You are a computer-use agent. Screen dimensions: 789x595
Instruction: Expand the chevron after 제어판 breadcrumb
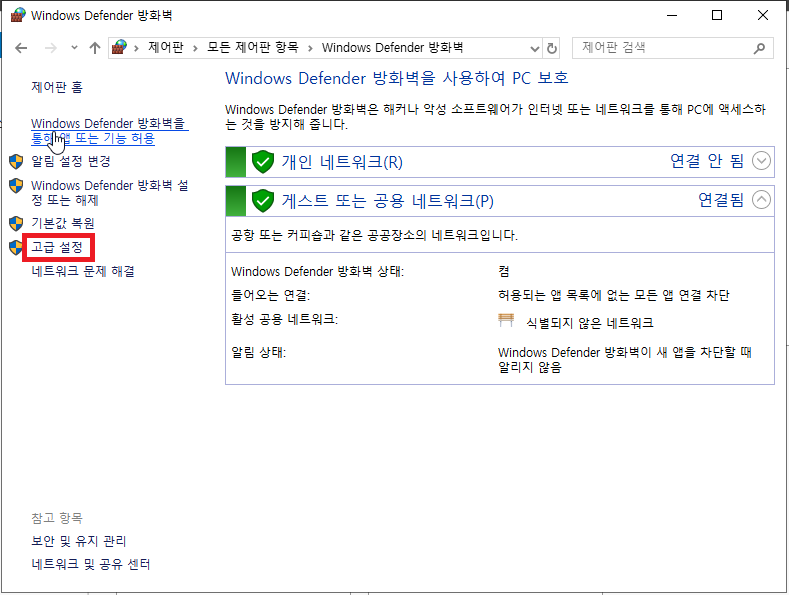tap(196, 48)
